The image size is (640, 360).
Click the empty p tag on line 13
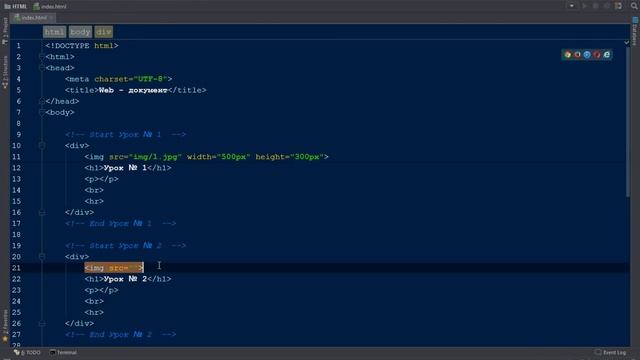click(x=102, y=179)
